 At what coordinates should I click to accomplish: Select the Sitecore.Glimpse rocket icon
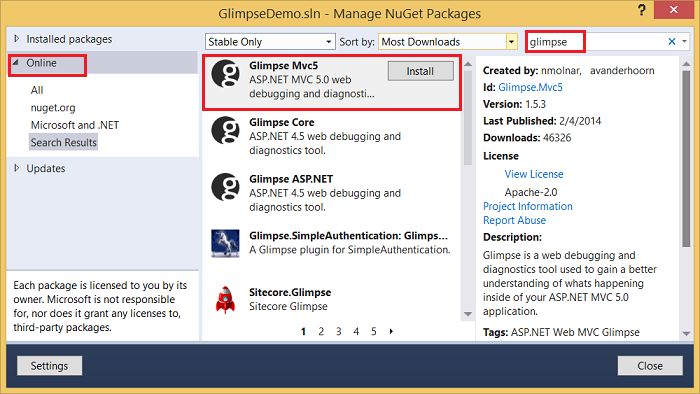pyautogui.click(x=225, y=300)
